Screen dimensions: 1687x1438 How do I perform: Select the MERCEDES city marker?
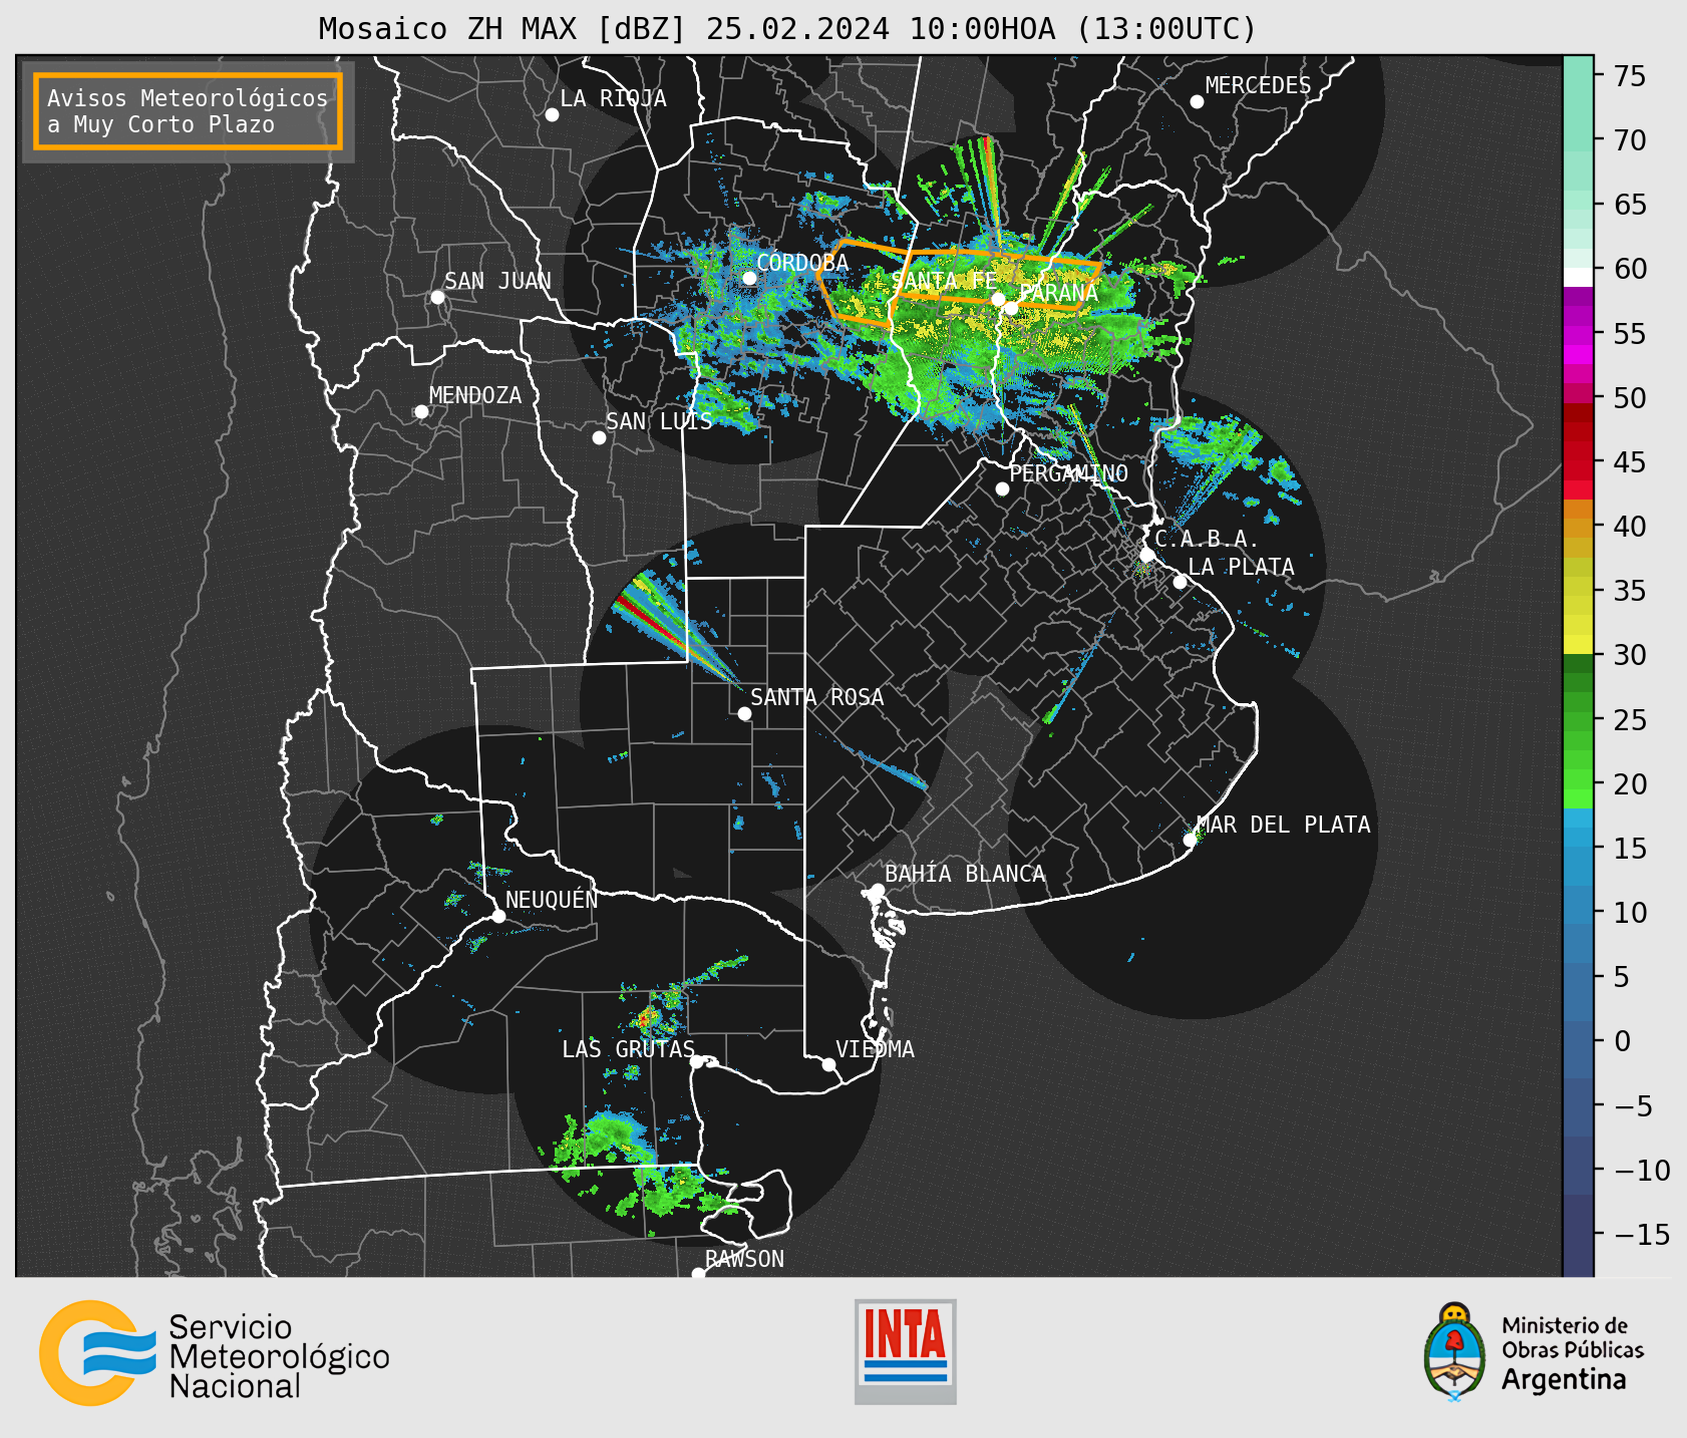pyautogui.click(x=1197, y=102)
